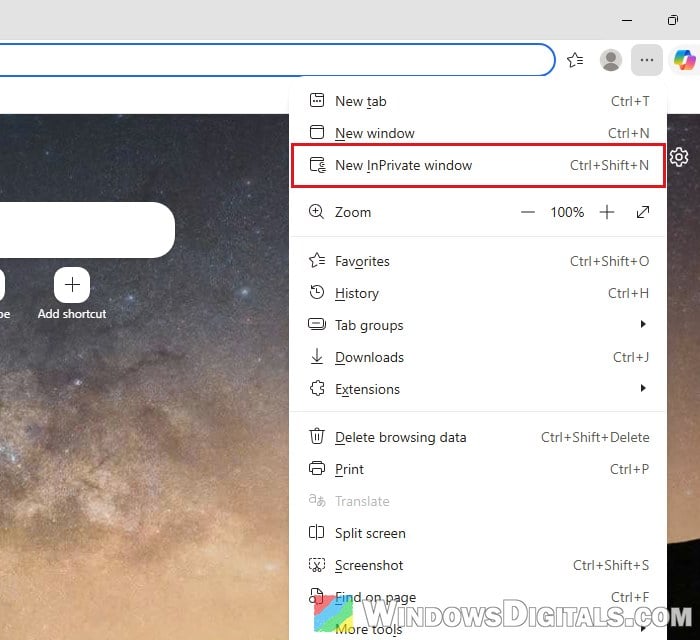This screenshot has width=700, height=640.
Task: Click the Split screen icon
Action: [317, 532]
